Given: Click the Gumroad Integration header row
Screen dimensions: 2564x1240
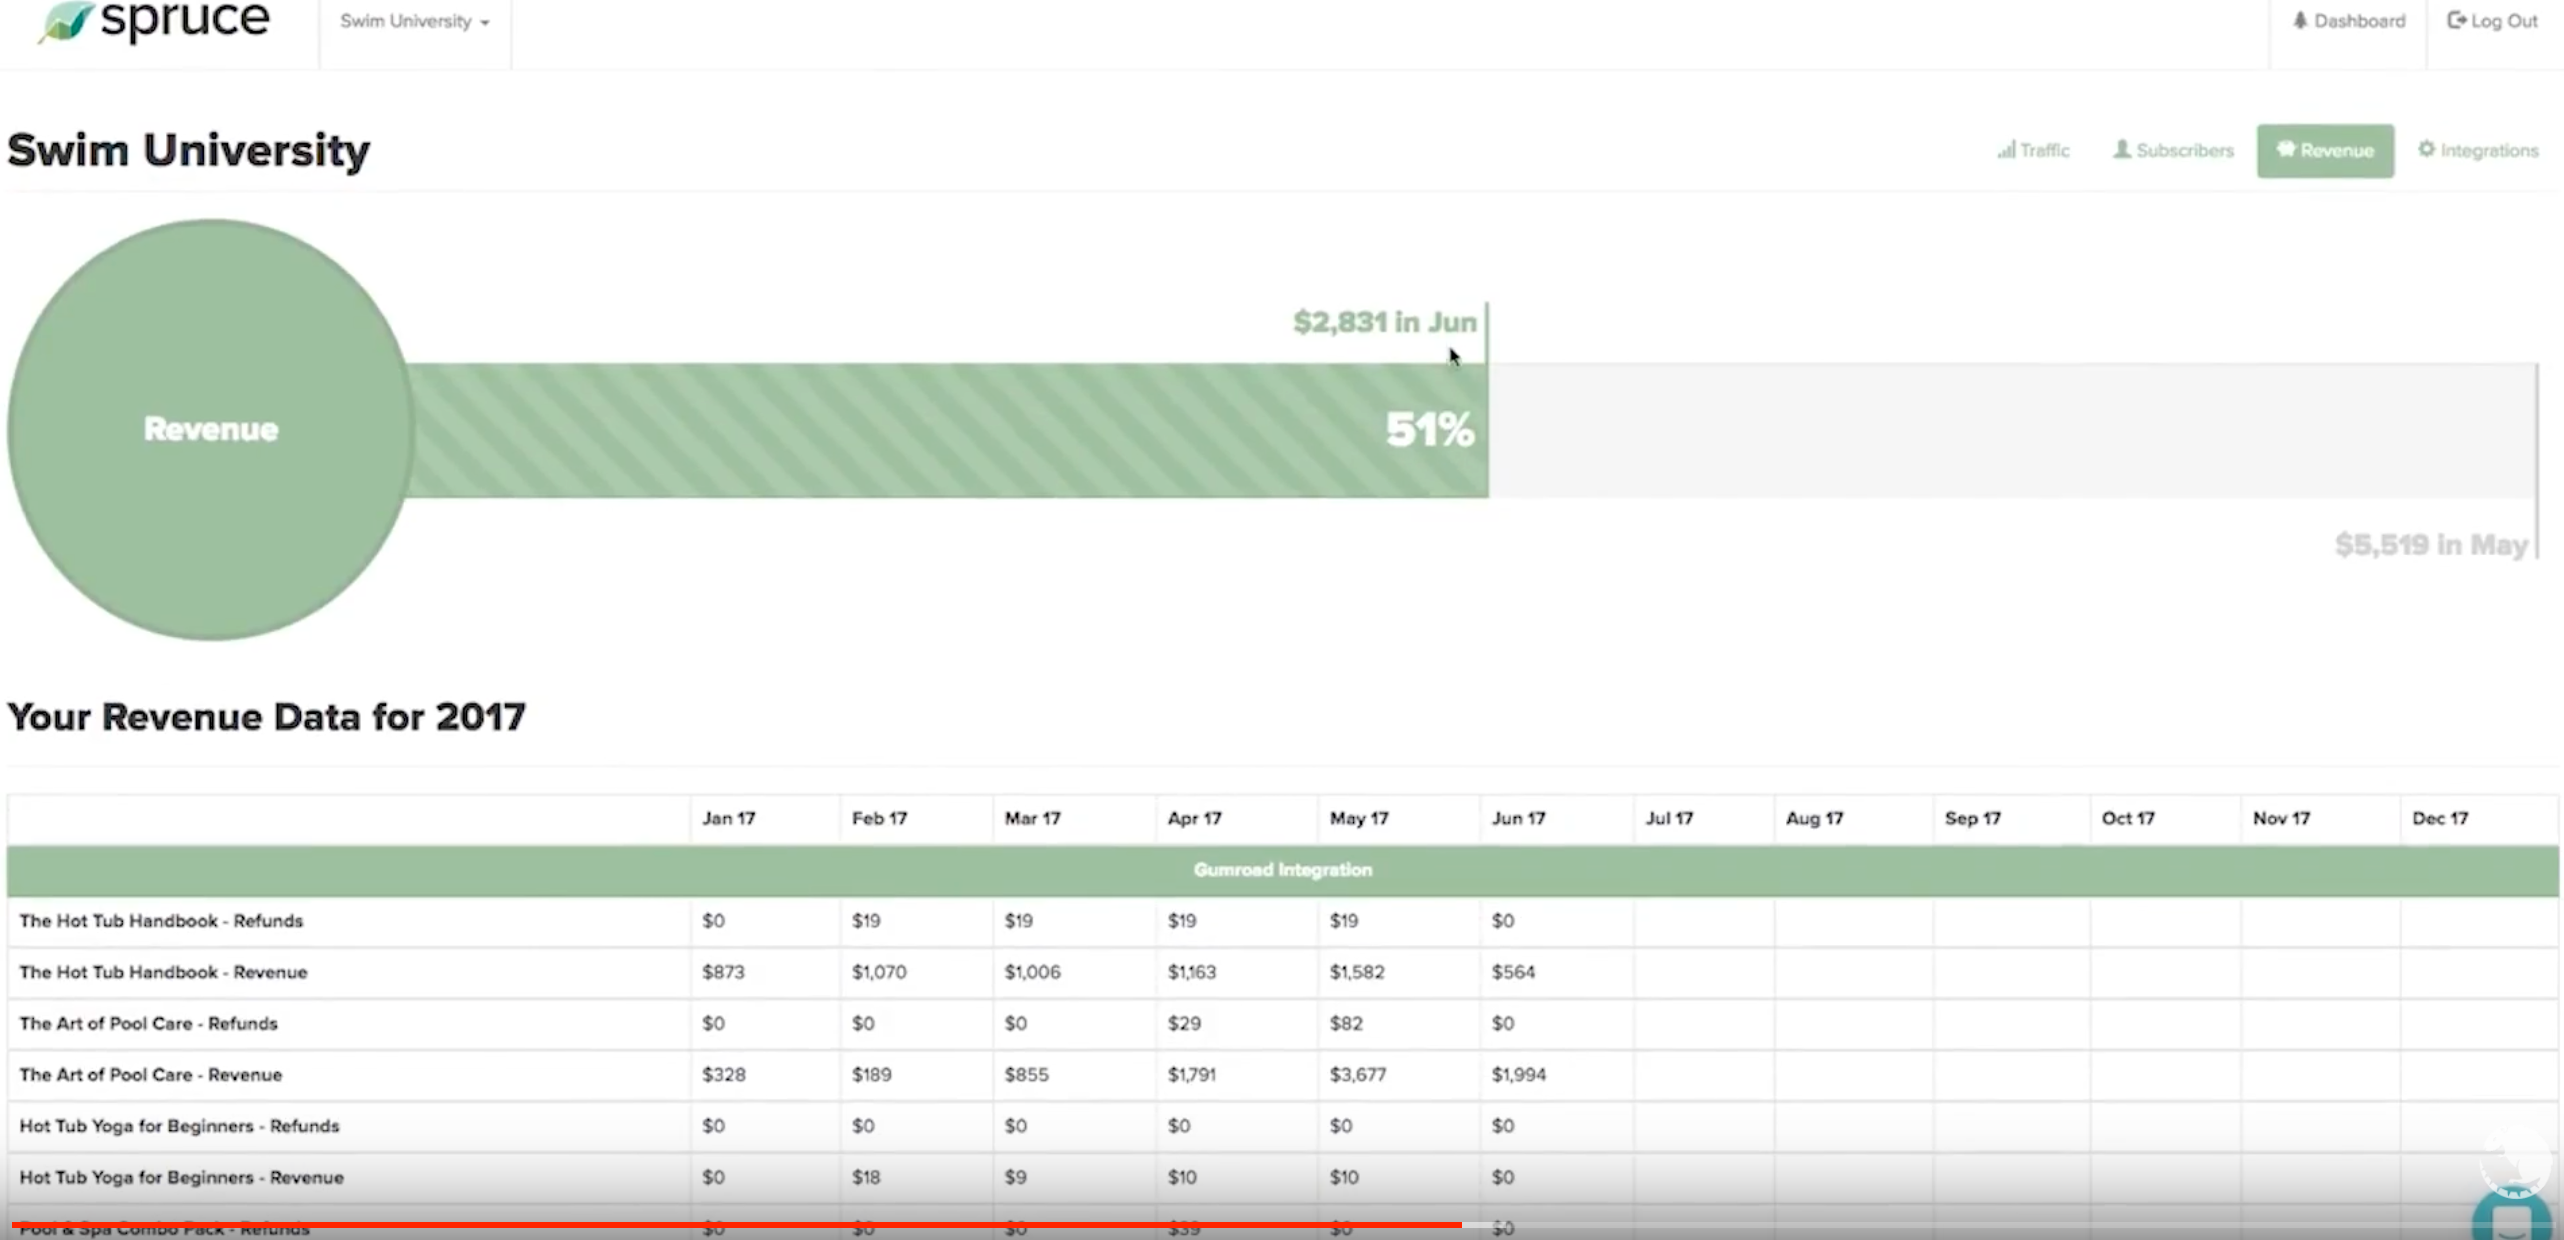Looking at the screenshot, I should pyautogui.click(x=1282, y=870).
